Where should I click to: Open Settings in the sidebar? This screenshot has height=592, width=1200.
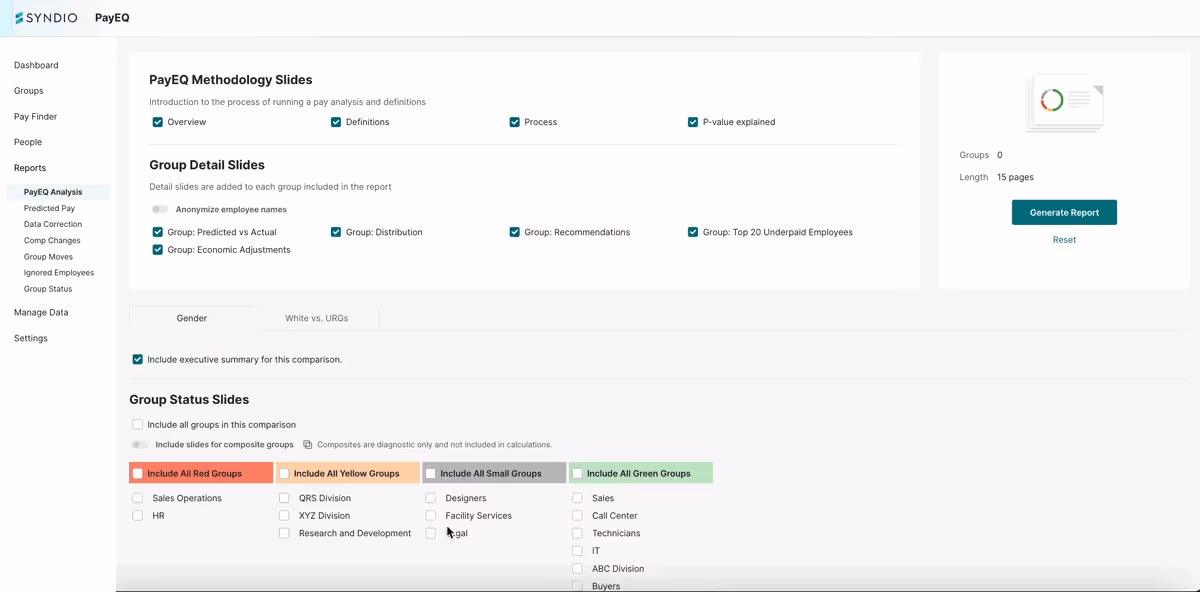click(31, 338)
